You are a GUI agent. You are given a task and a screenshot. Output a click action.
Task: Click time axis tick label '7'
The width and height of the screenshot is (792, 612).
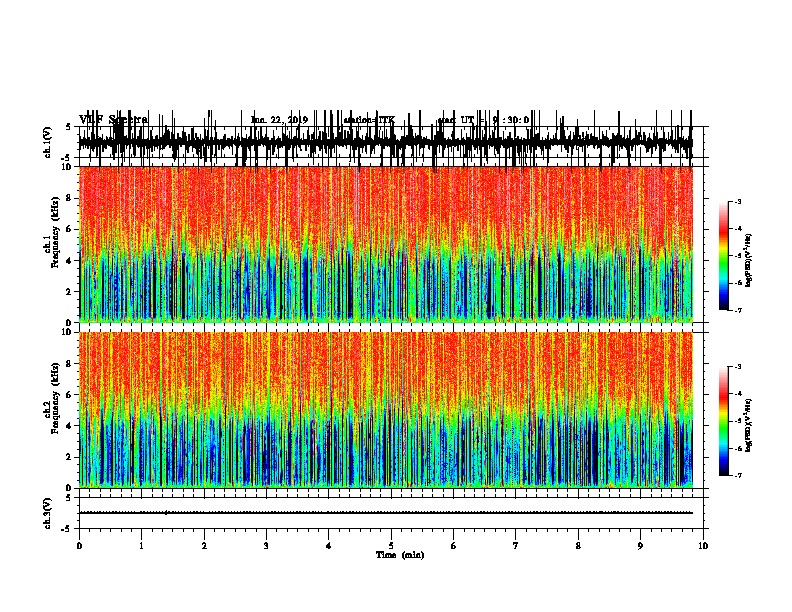[x=516, y=546]
